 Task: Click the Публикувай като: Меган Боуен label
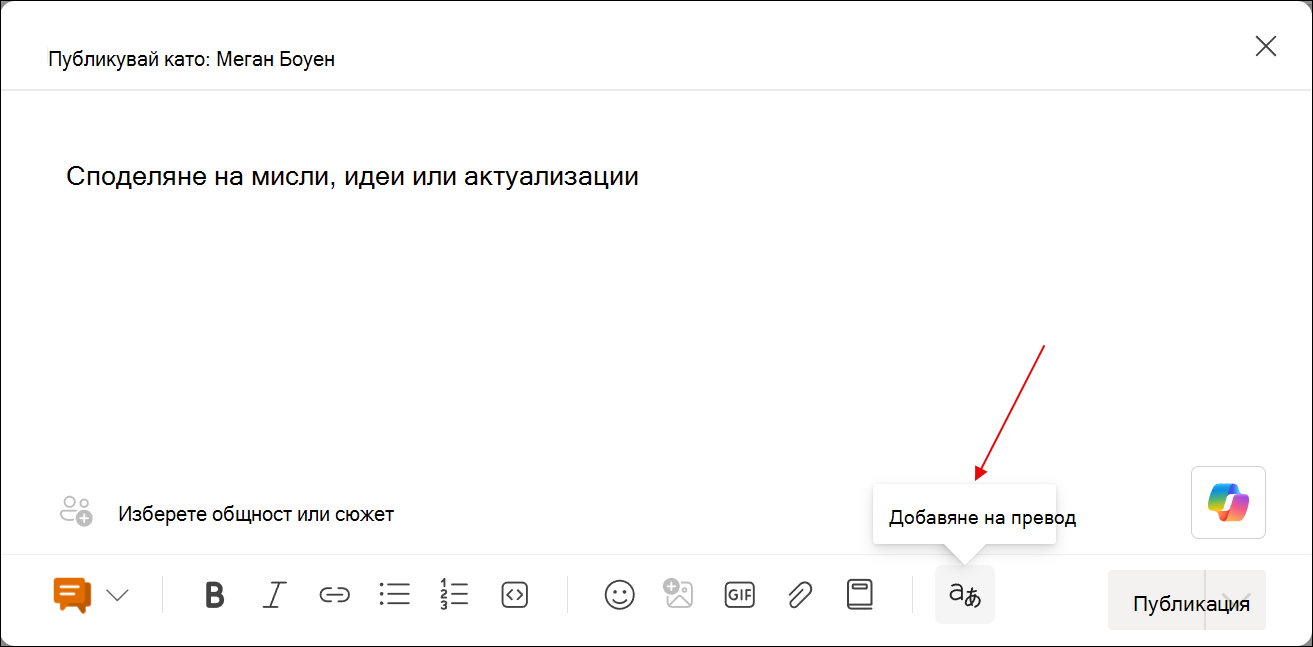pos(191,59)
